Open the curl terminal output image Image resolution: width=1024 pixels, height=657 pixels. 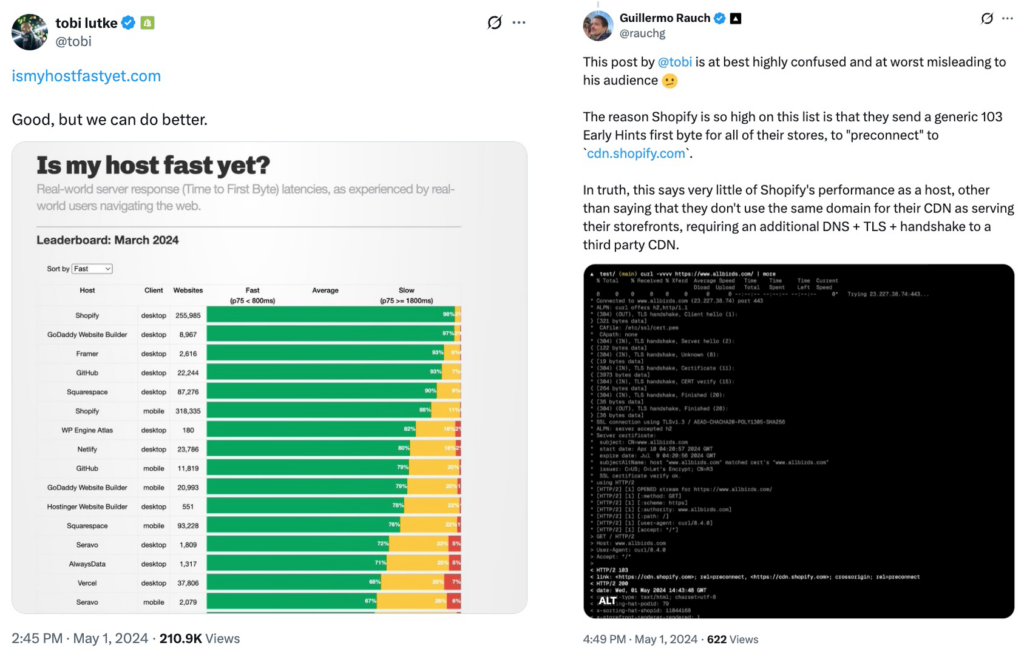(x=798, y=440)
